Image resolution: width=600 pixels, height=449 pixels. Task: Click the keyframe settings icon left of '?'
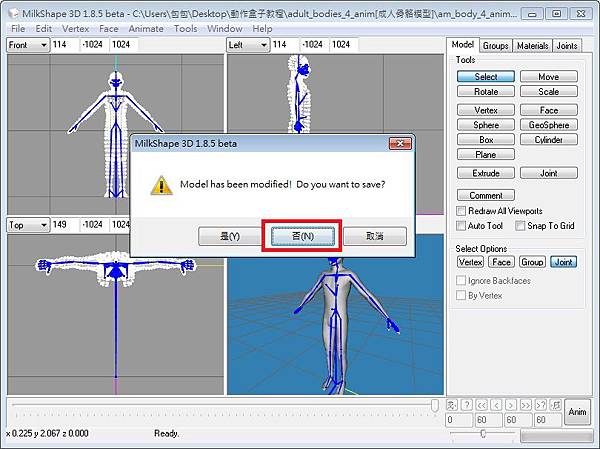click(x=452, y=405)
